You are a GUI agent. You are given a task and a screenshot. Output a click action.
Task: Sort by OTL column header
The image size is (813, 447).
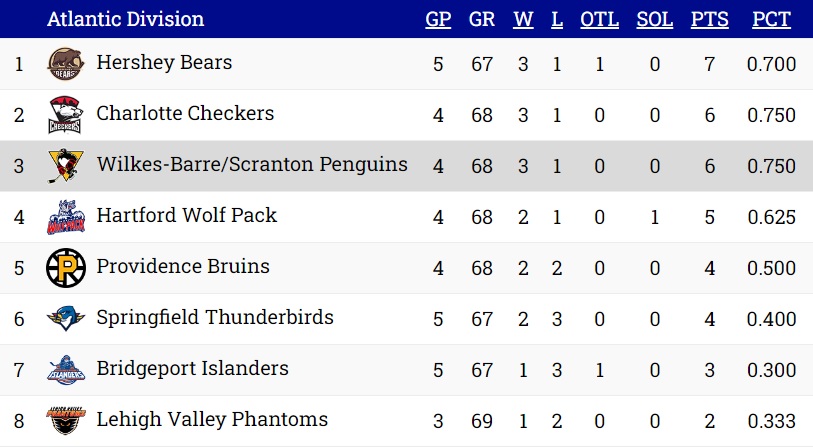click(x=599, y=19)
